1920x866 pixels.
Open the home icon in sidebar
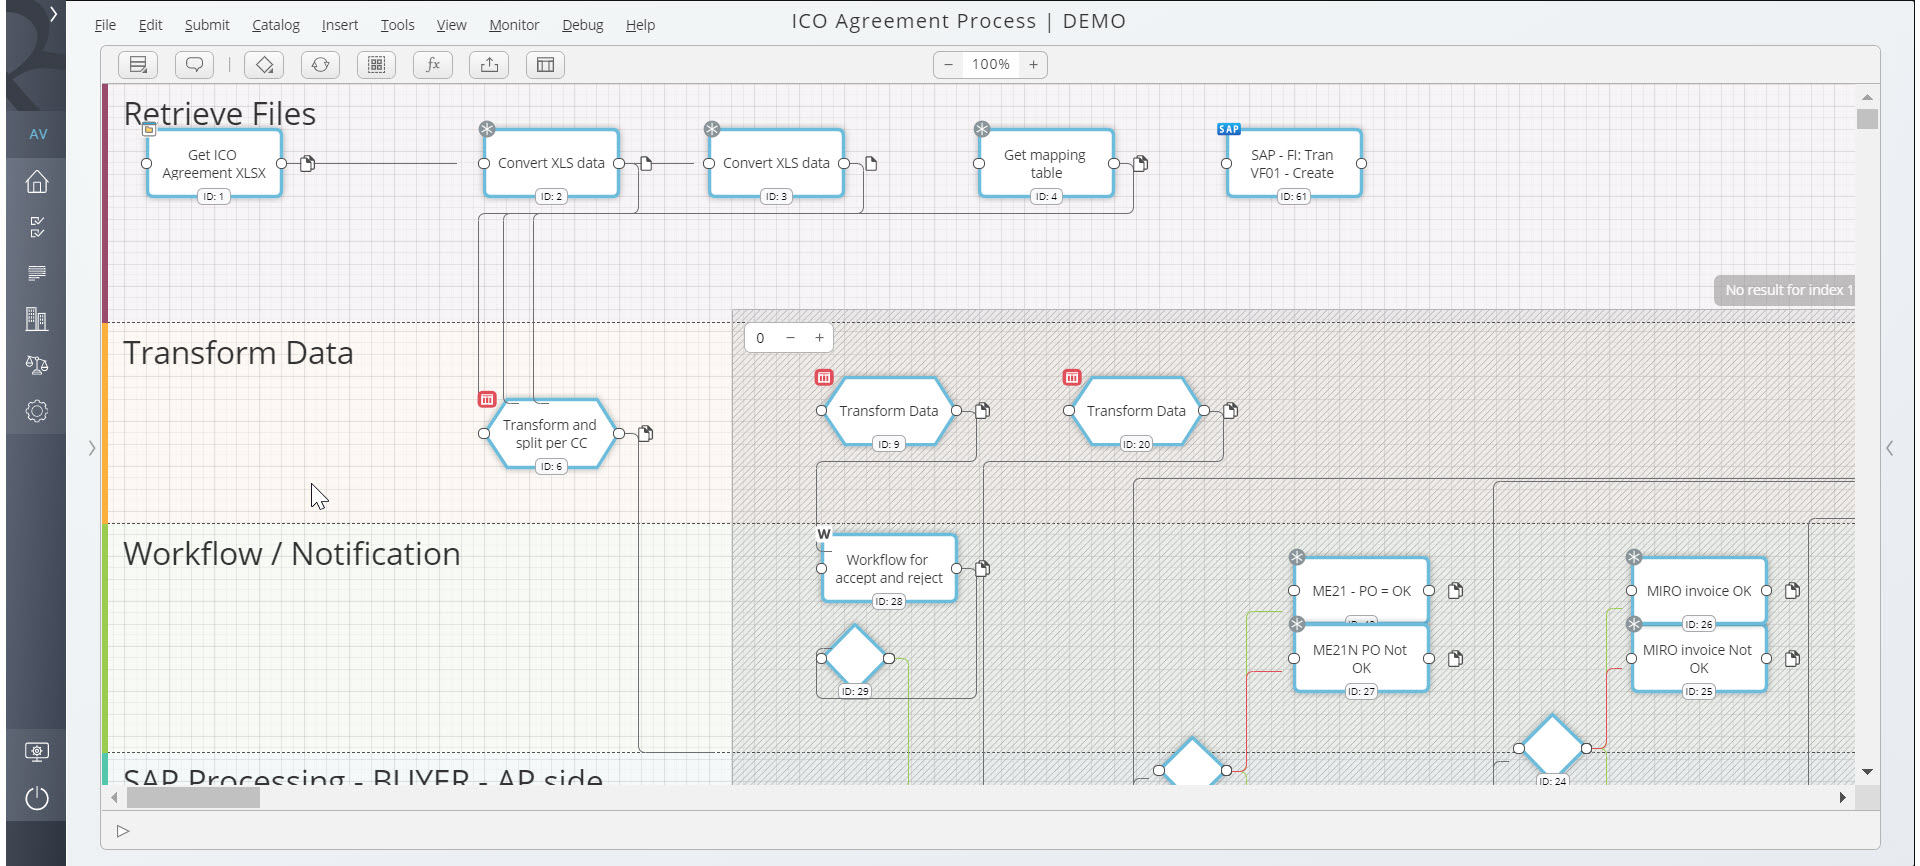click(x=37, y=182)
